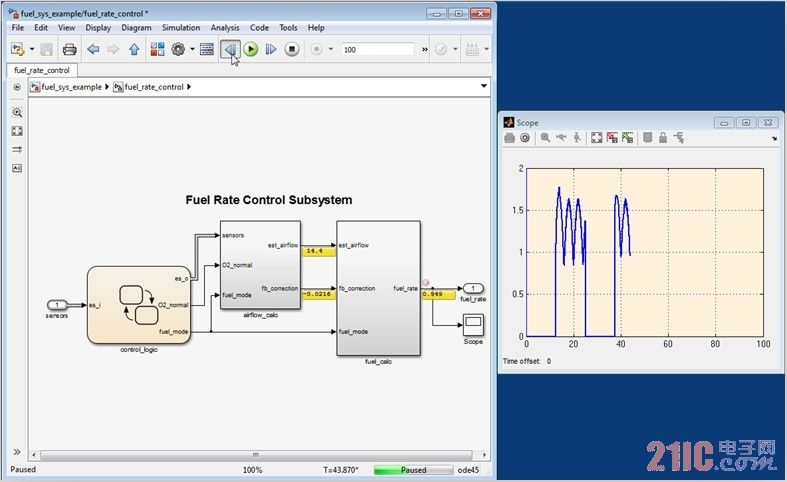This screenshot has height=482, width=787.
Task: Click the sensors inport block
Action: coord(57,305)
